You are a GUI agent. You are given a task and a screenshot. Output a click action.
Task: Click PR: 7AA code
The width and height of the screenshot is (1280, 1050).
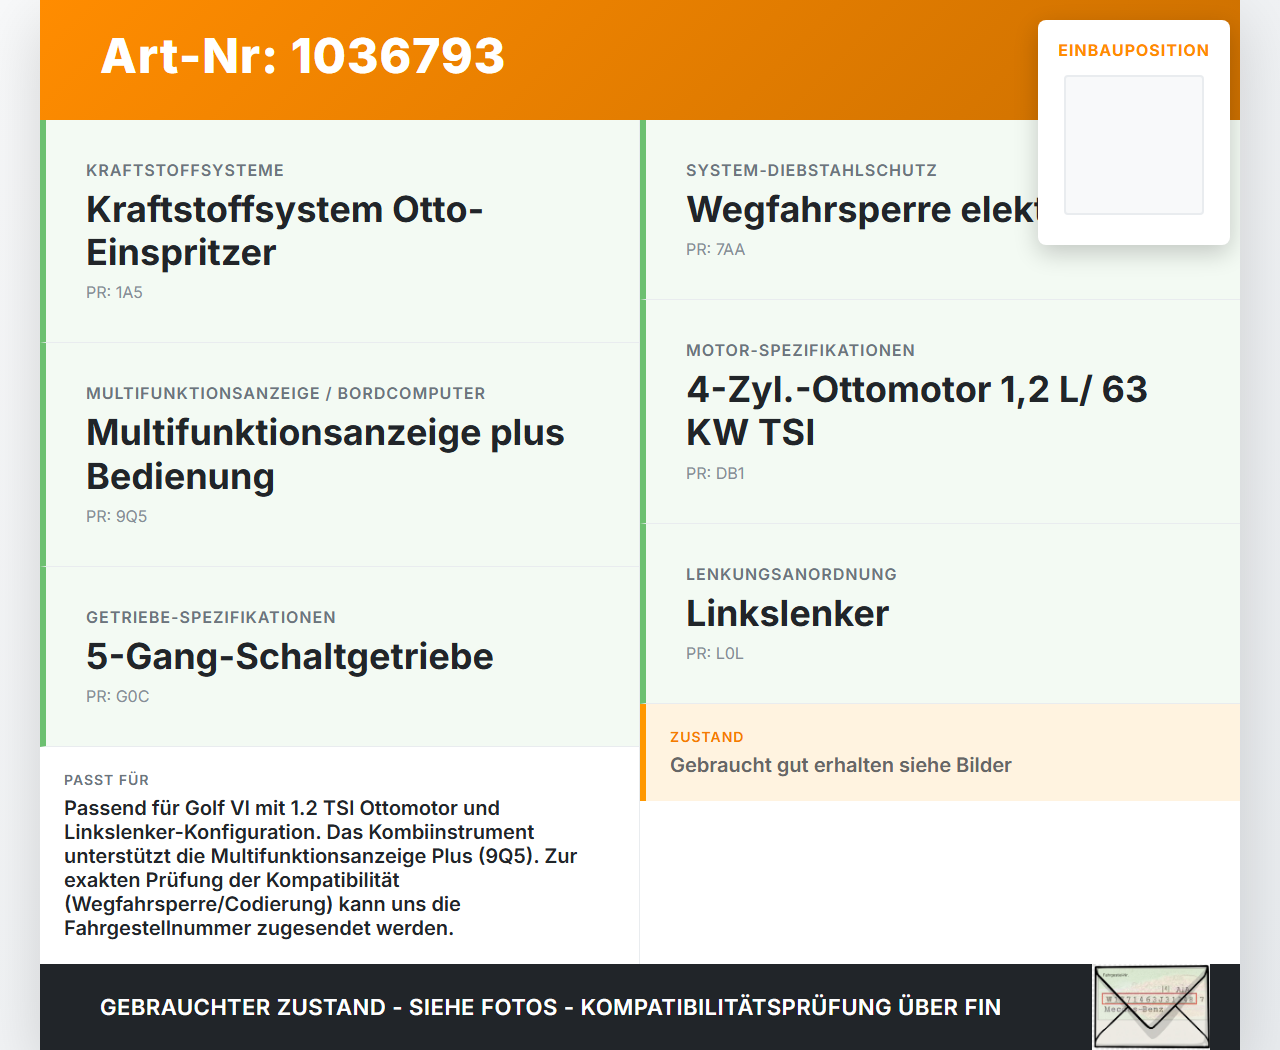coord(715,249)
